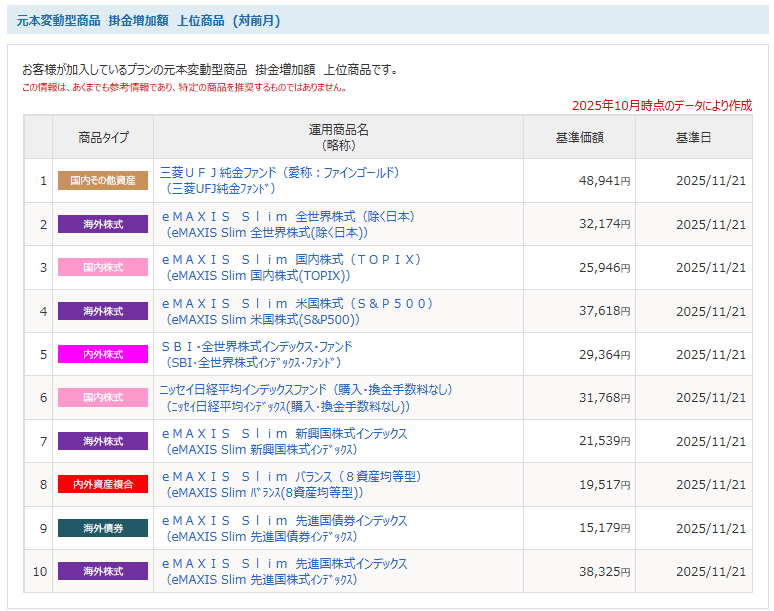
Task: Click the red disclaimer text この情報は、あくまでも参考情報
Action: point(185,87)
